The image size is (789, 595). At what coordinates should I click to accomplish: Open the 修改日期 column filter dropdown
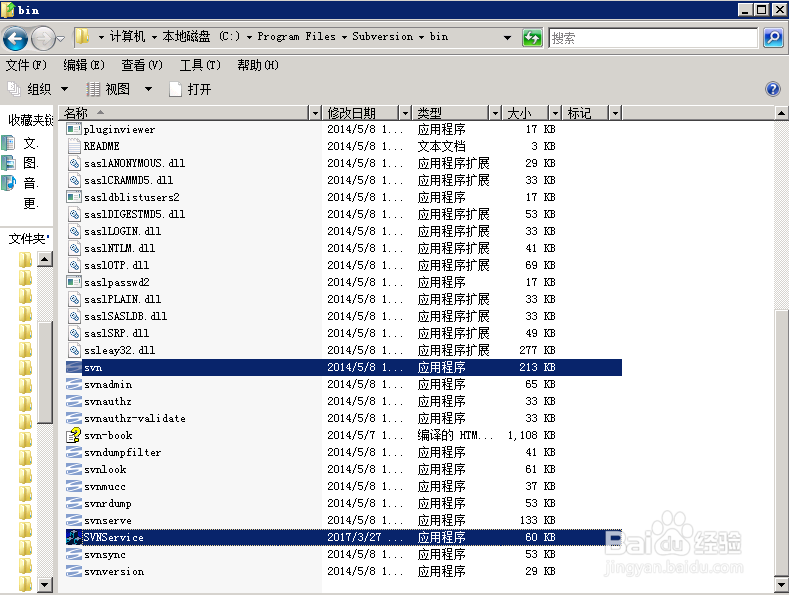coord(405,113)
